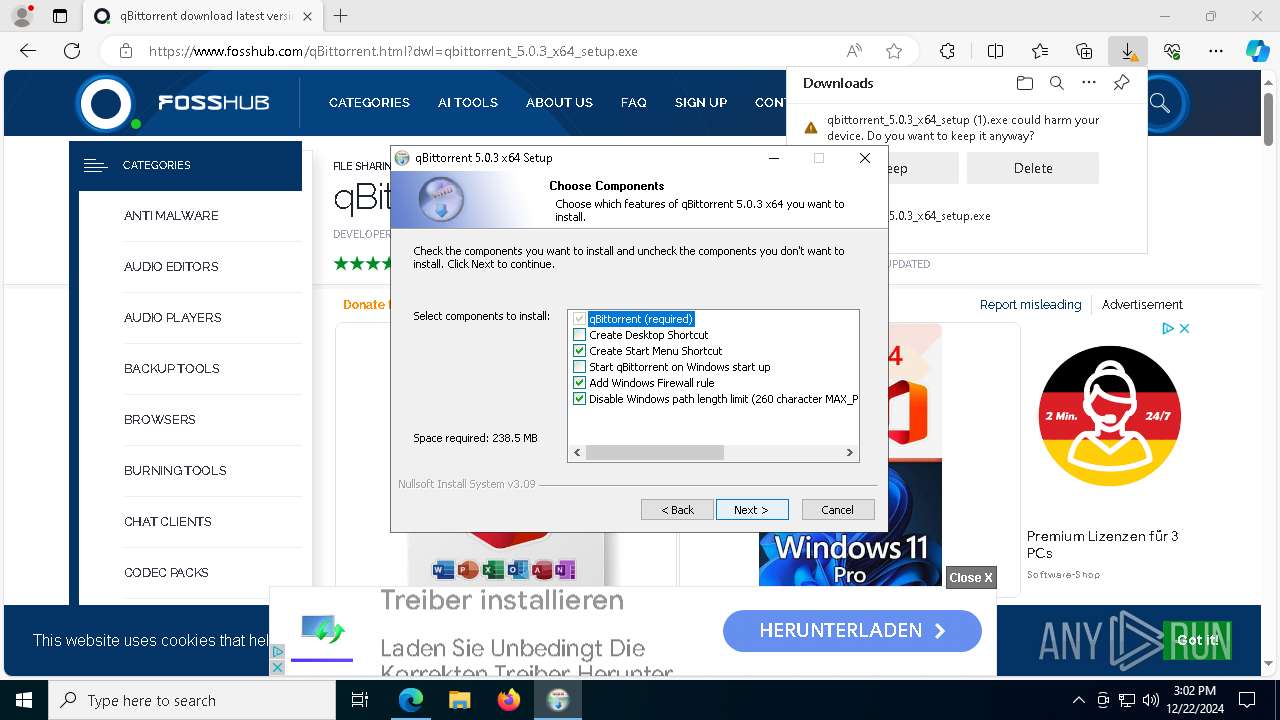This screenshot has height=720, width=1280.
Task: Open a new browser tab
Action: click(x=341, y=16)
